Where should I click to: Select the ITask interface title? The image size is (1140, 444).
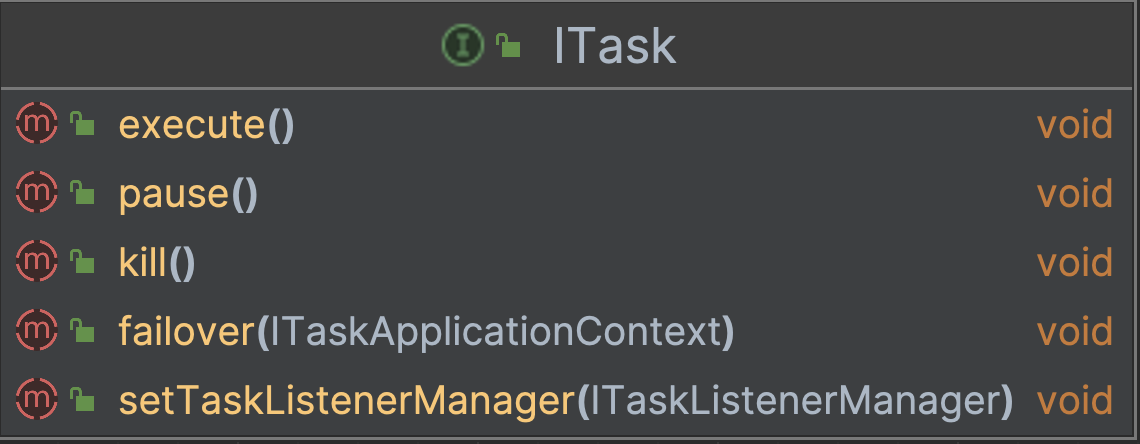pyautogui.click(x=614, y=46)
